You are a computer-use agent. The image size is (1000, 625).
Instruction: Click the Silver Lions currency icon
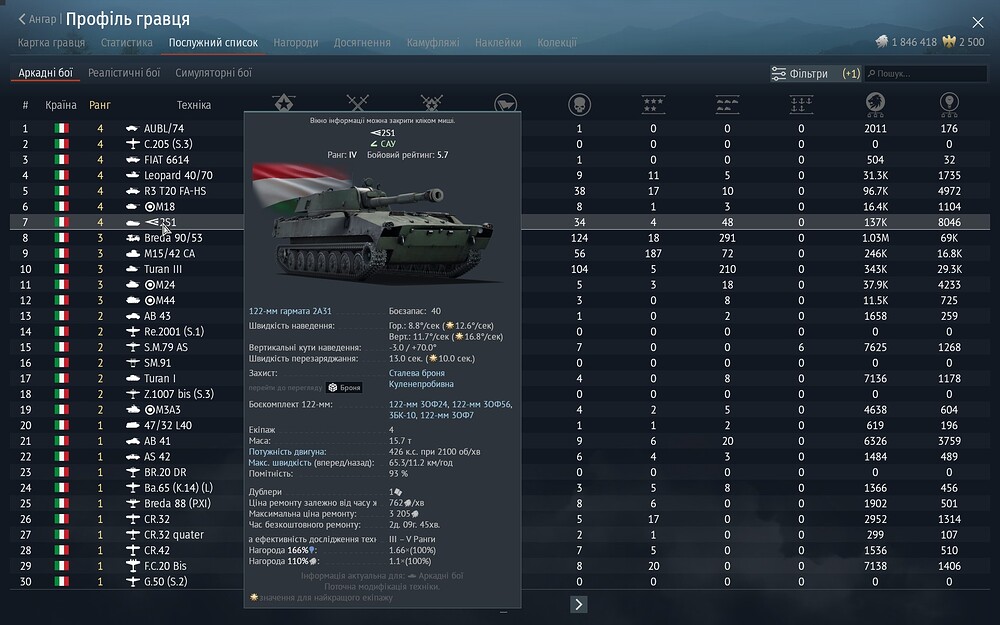pyautogui.click(x=882, y=42)
